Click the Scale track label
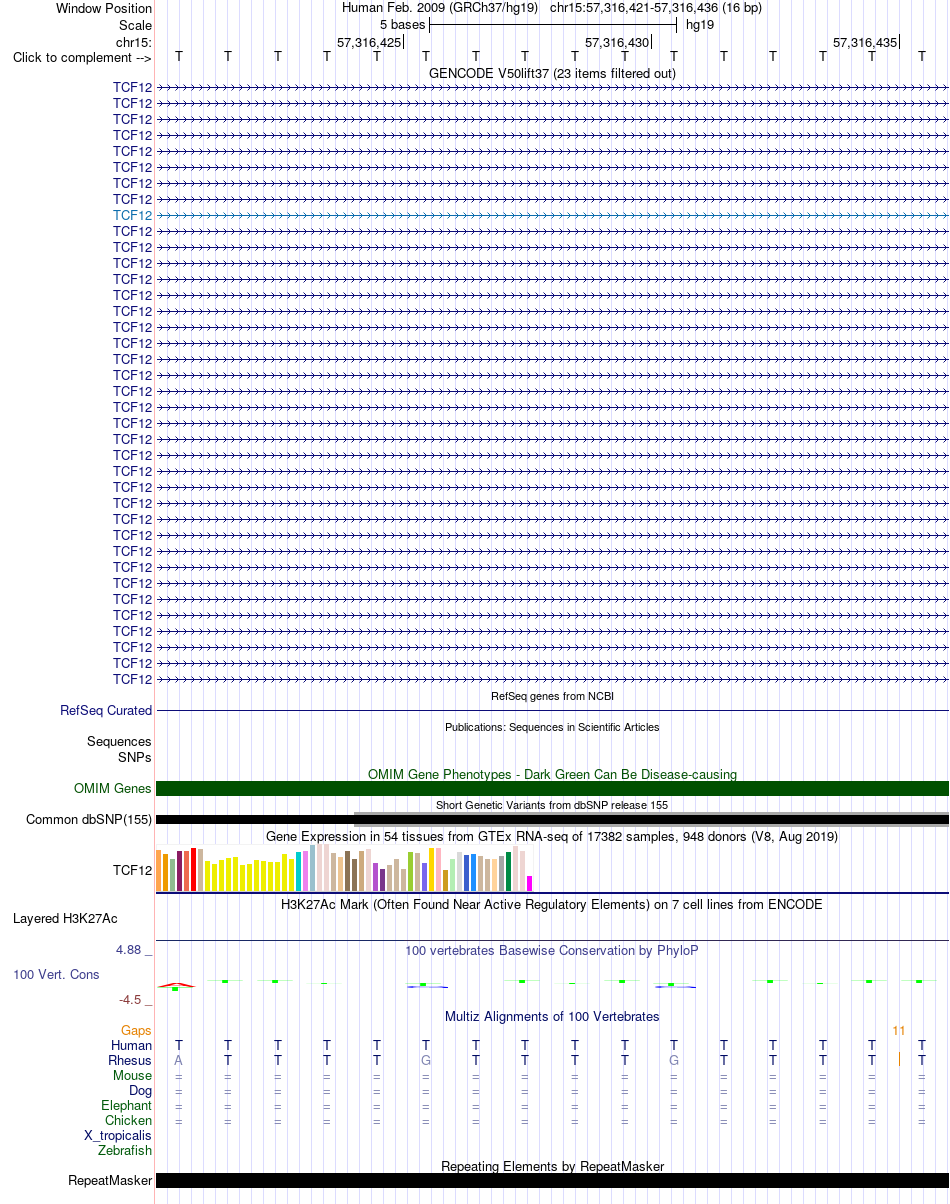This screenshot has height=1204, width=950. click(x=136, y=25)
